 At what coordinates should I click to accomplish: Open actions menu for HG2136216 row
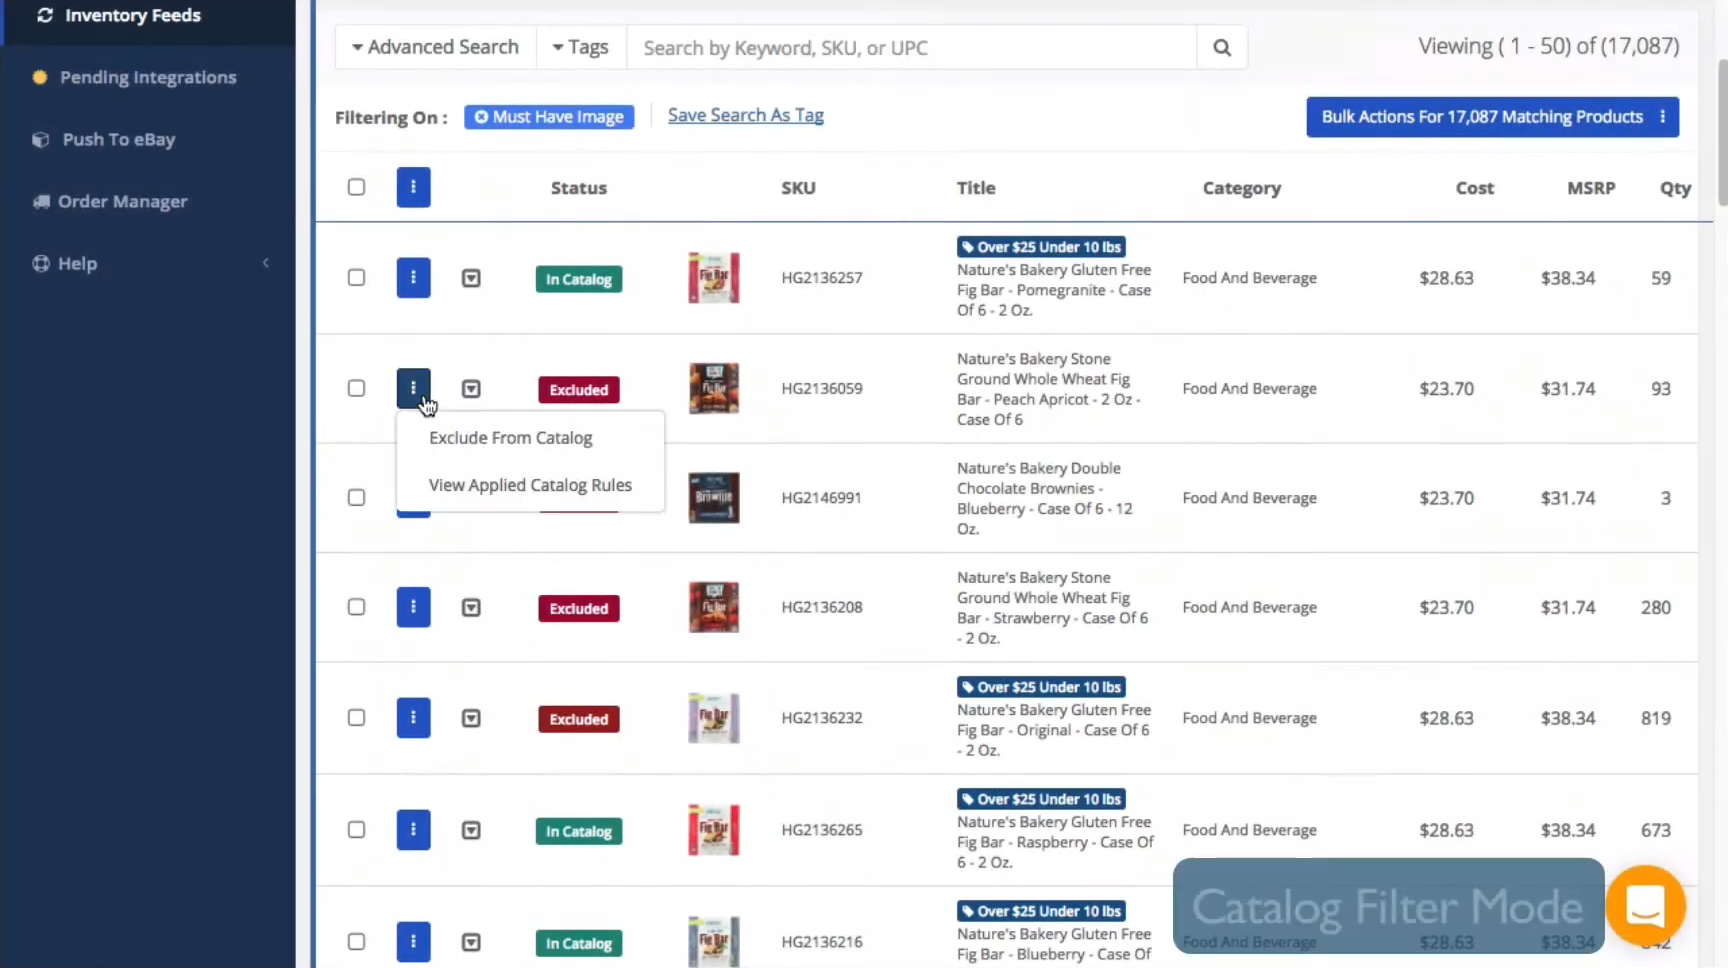[413, 941]
